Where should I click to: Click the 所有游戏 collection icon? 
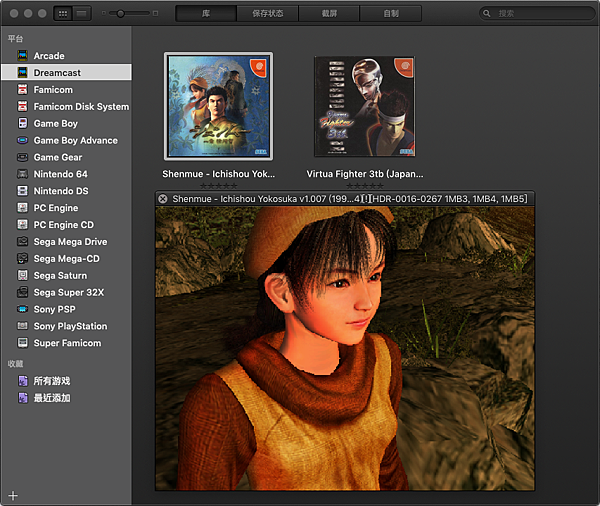(23, 381)
